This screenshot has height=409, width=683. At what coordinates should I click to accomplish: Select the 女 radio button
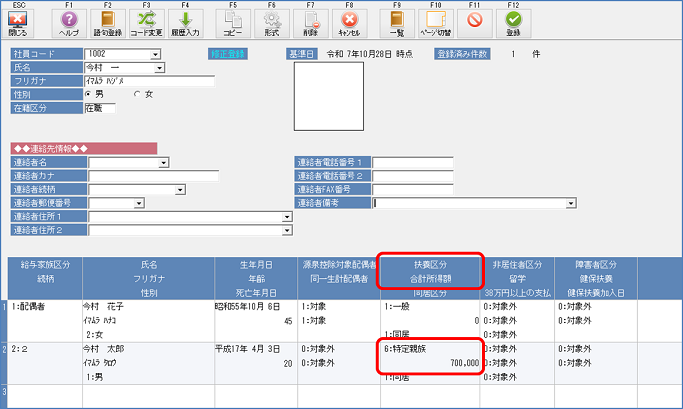(x=138, y=94)
